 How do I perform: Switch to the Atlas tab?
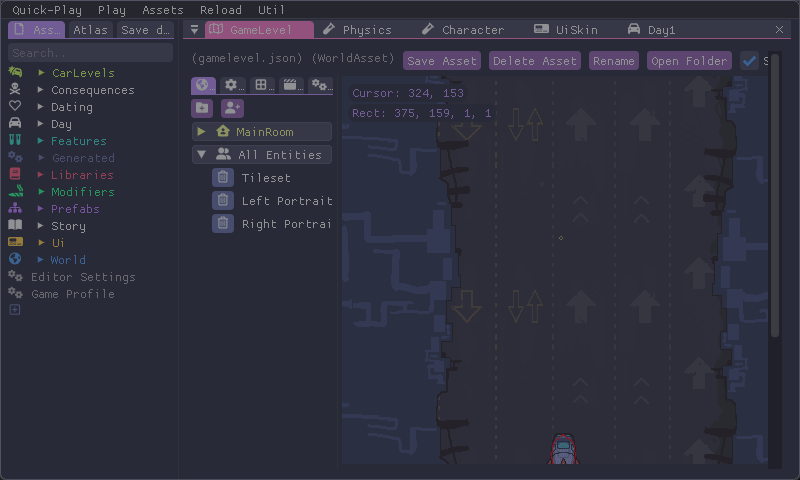coord(91,30)
